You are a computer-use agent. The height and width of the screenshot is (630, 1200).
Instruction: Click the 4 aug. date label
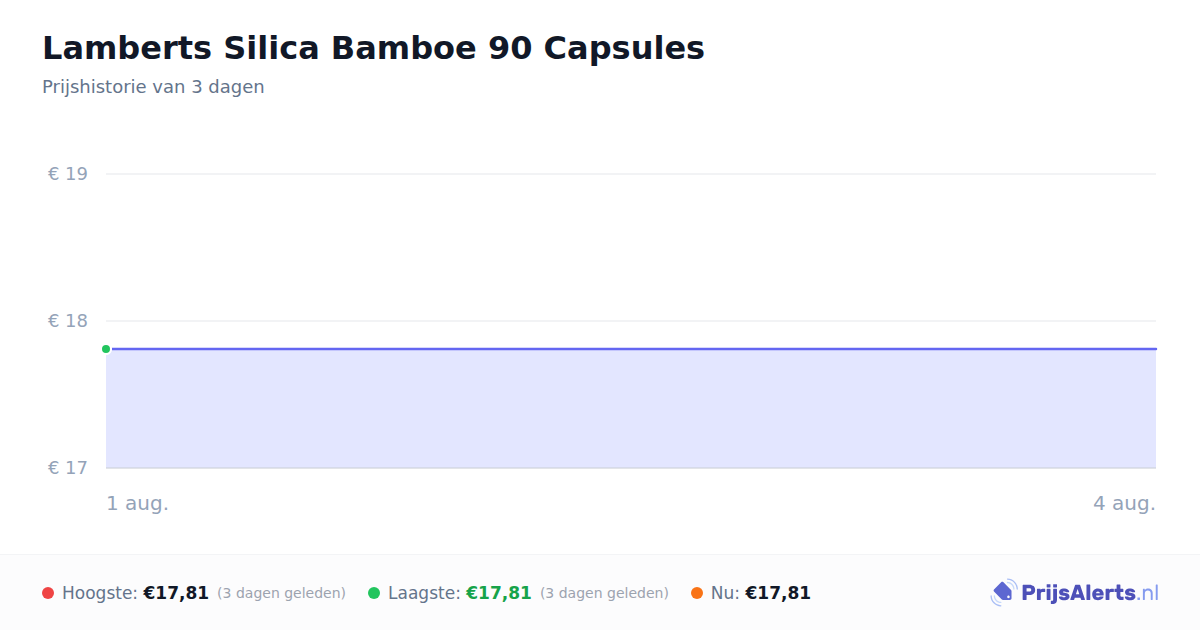[1124, 504]
